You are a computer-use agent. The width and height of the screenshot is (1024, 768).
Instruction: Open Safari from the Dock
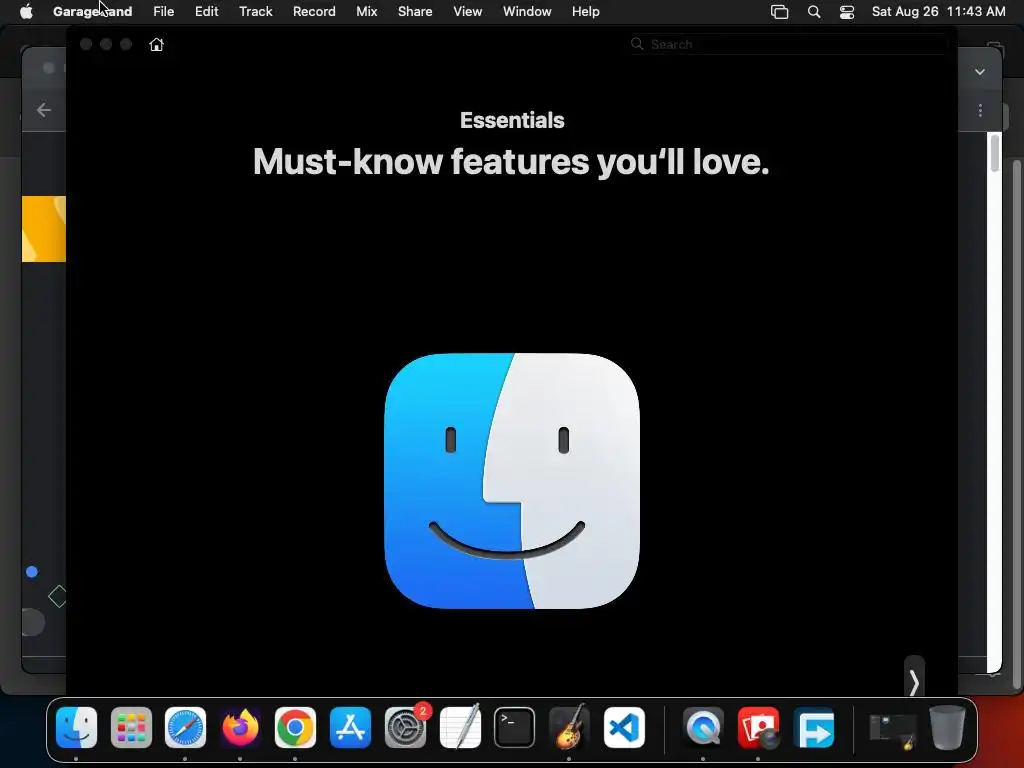click(x=185, y=727)
